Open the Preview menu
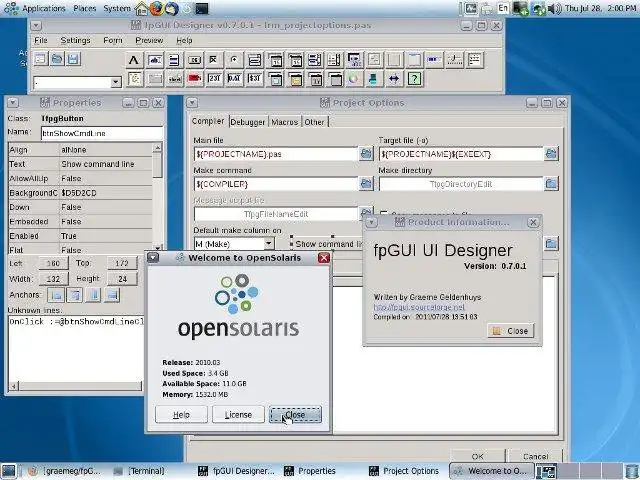640x480 pixels. pos(149,40)
